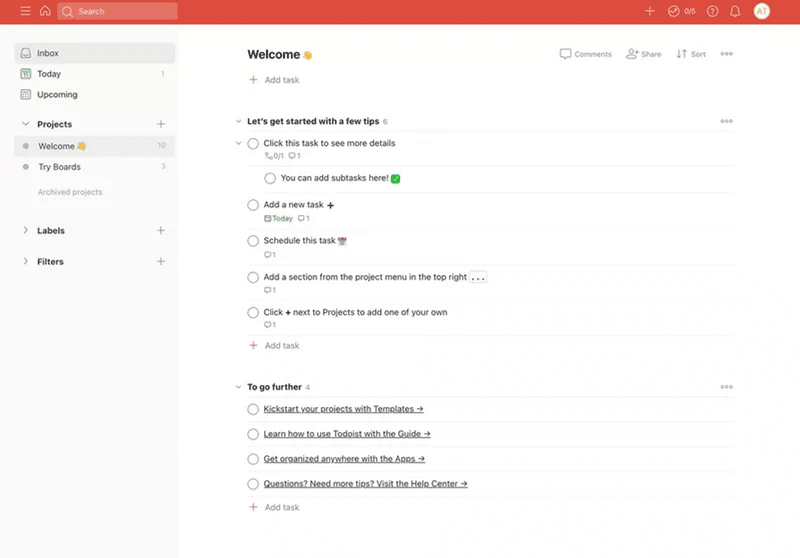Click the quick add plus icon in top bar
The height and width of the screenshot is (558, 800).
pos(650,11)
